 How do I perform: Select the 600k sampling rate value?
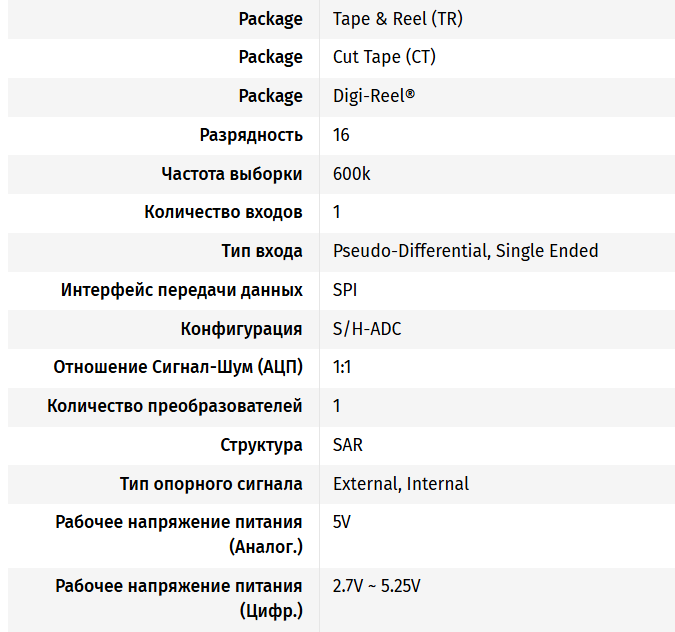[x=351, y=174]
